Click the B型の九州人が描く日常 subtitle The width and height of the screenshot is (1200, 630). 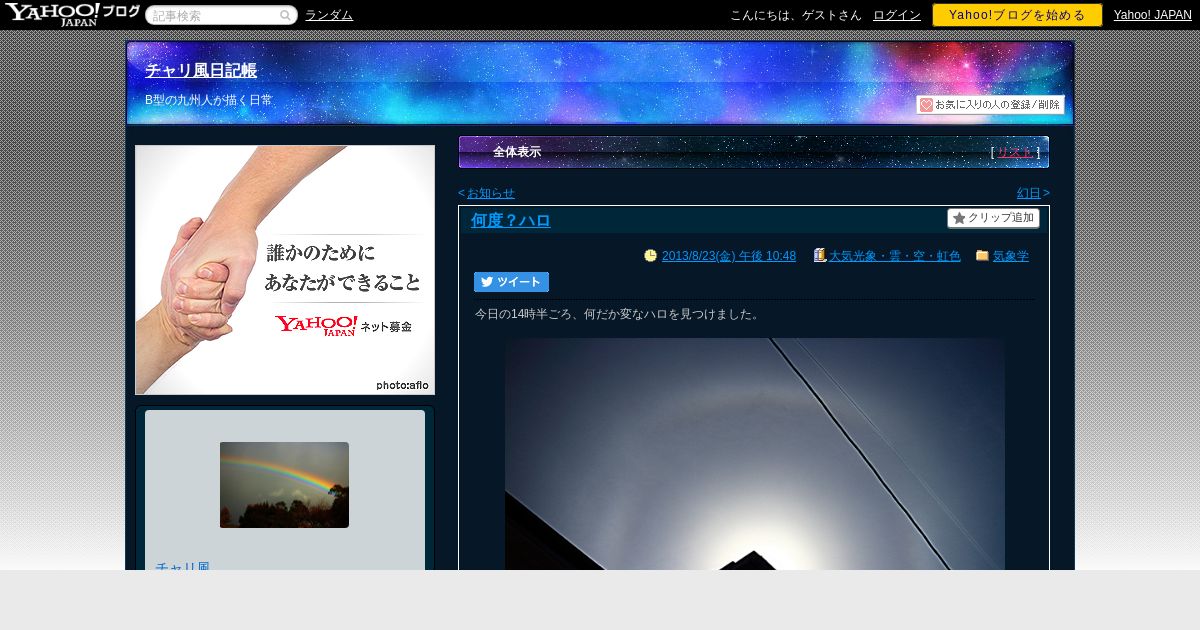pyautogui.click(x=208, y=100)
